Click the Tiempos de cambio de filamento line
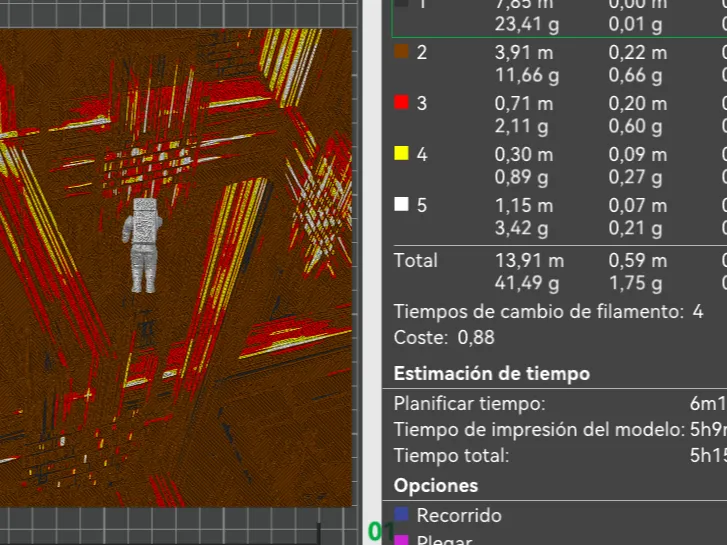727x545 pixels. click(548, 312)
